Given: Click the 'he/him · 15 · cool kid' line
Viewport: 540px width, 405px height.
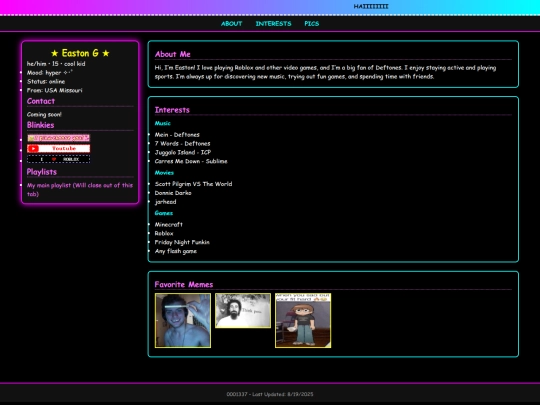Looking at the screenshot, I should [56, 64].
